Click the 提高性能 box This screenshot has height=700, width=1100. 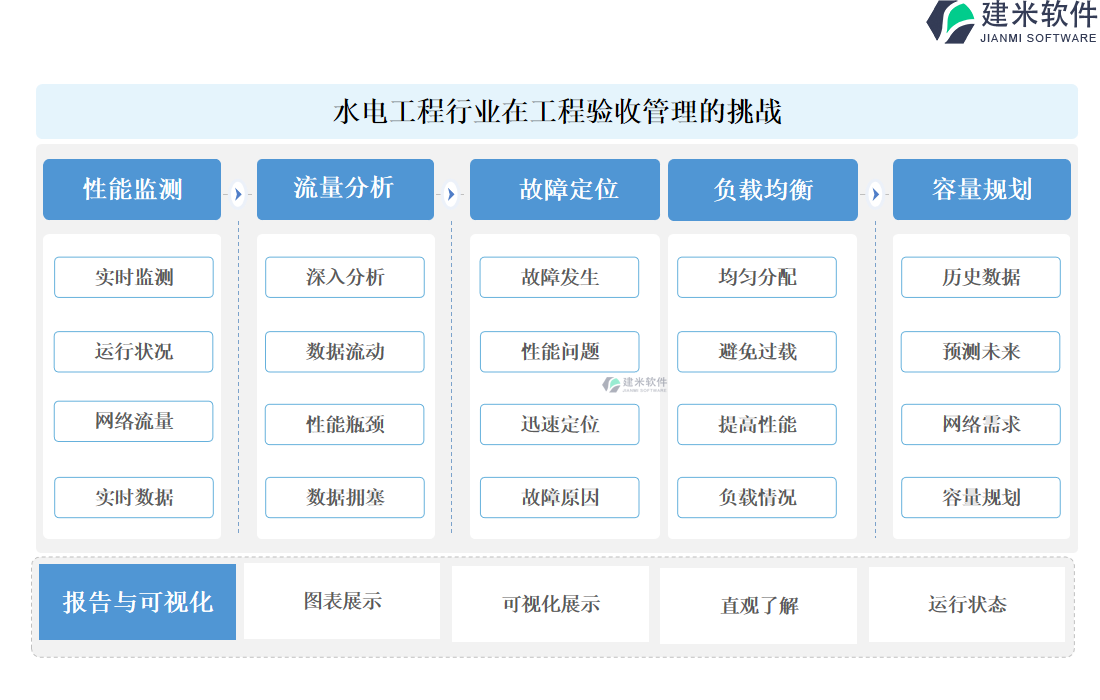click(757, 424)
